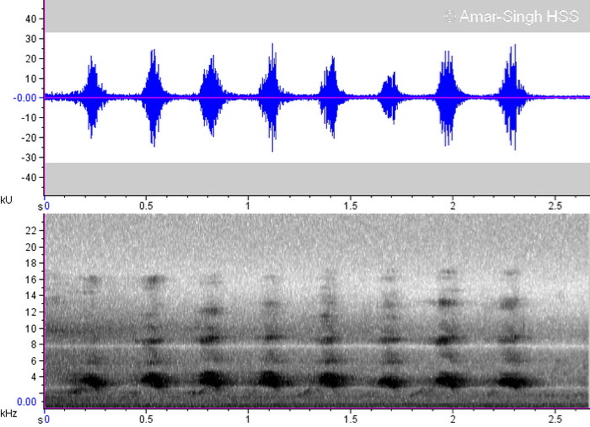Click the dark 4 kHz band near 1.4 s
590x427 pixels.
coord(331,380)
